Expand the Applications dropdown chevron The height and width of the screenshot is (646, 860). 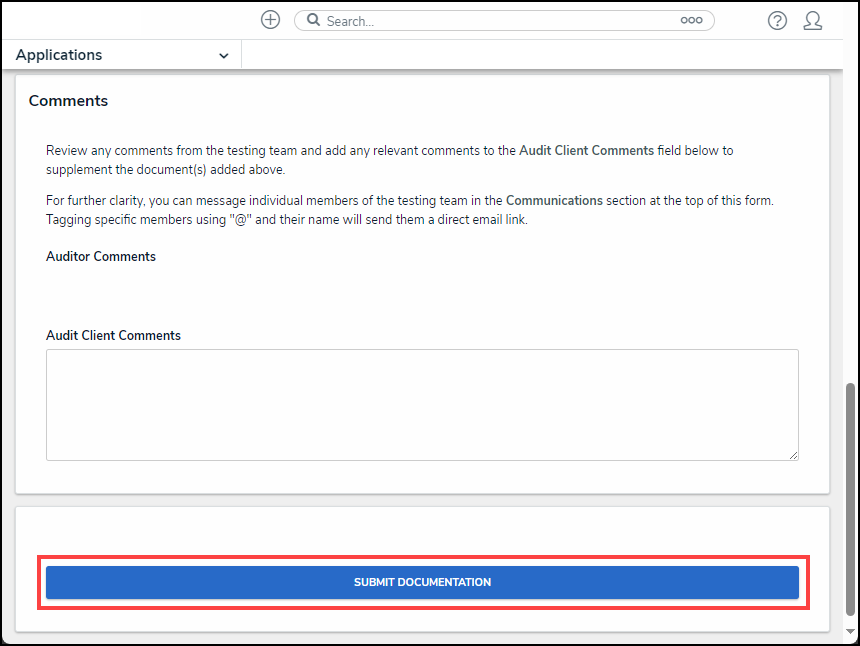coord(223,56)
